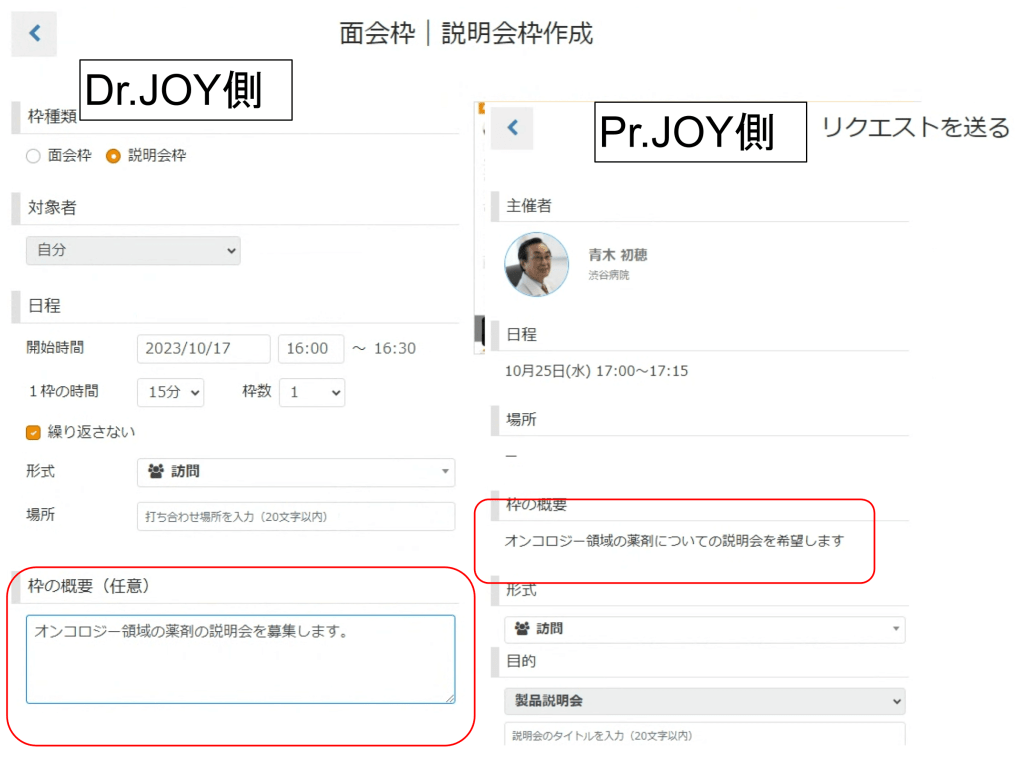Click the back arrow on Pr.JOY screen
This screenshot has width=1024, height=768.
[x=512, y=128]
